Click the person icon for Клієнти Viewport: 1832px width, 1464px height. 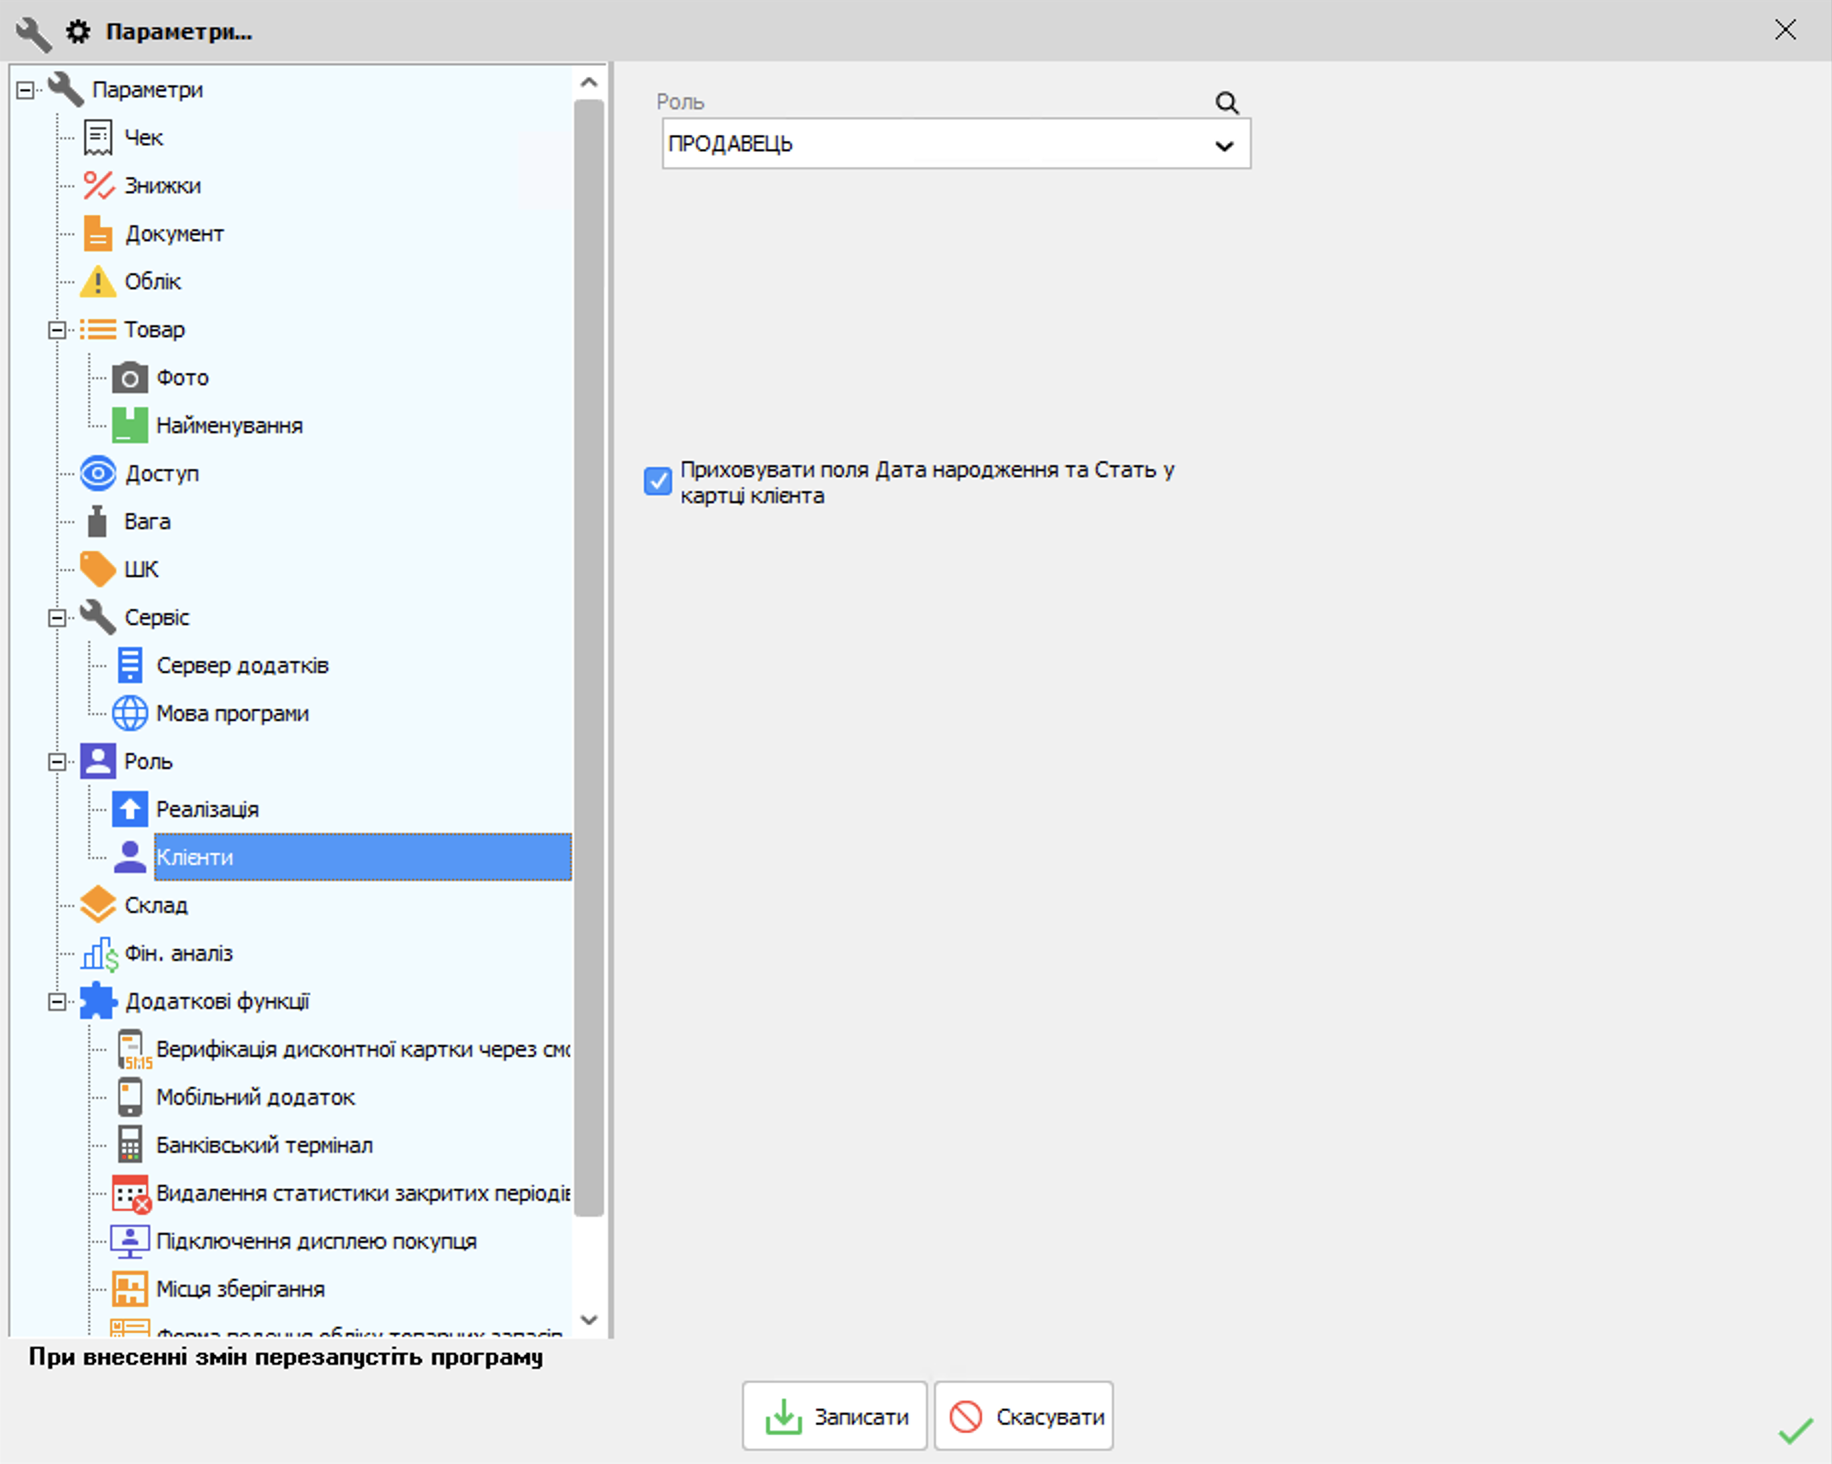click(130, 857)
